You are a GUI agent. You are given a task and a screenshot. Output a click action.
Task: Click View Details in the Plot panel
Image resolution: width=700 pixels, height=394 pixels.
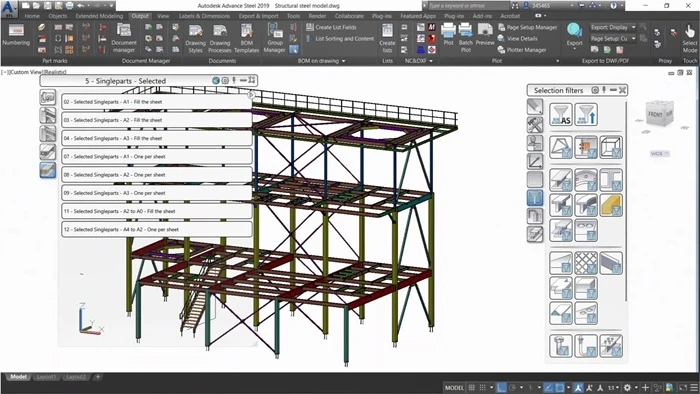517,38
